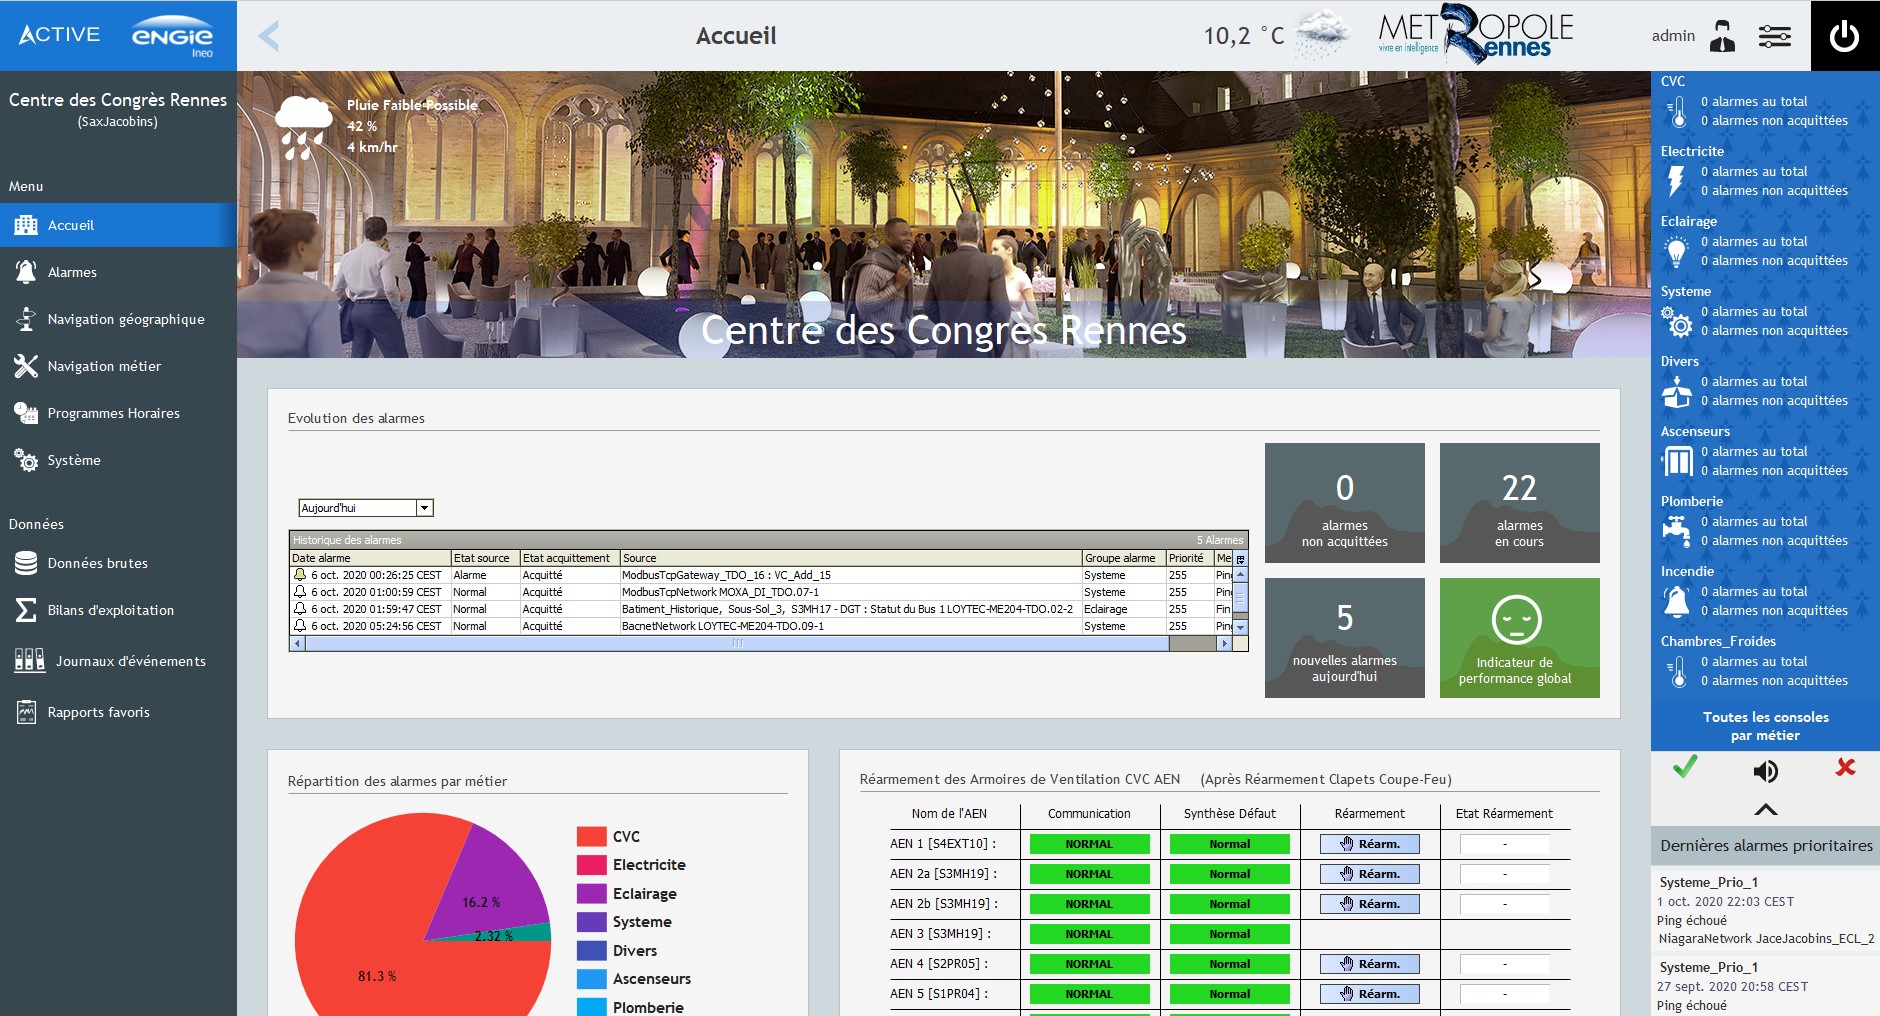Click the 22 alarmes en cours tile
This screenshot has height=1016, width=1880.
point(1520,503)
